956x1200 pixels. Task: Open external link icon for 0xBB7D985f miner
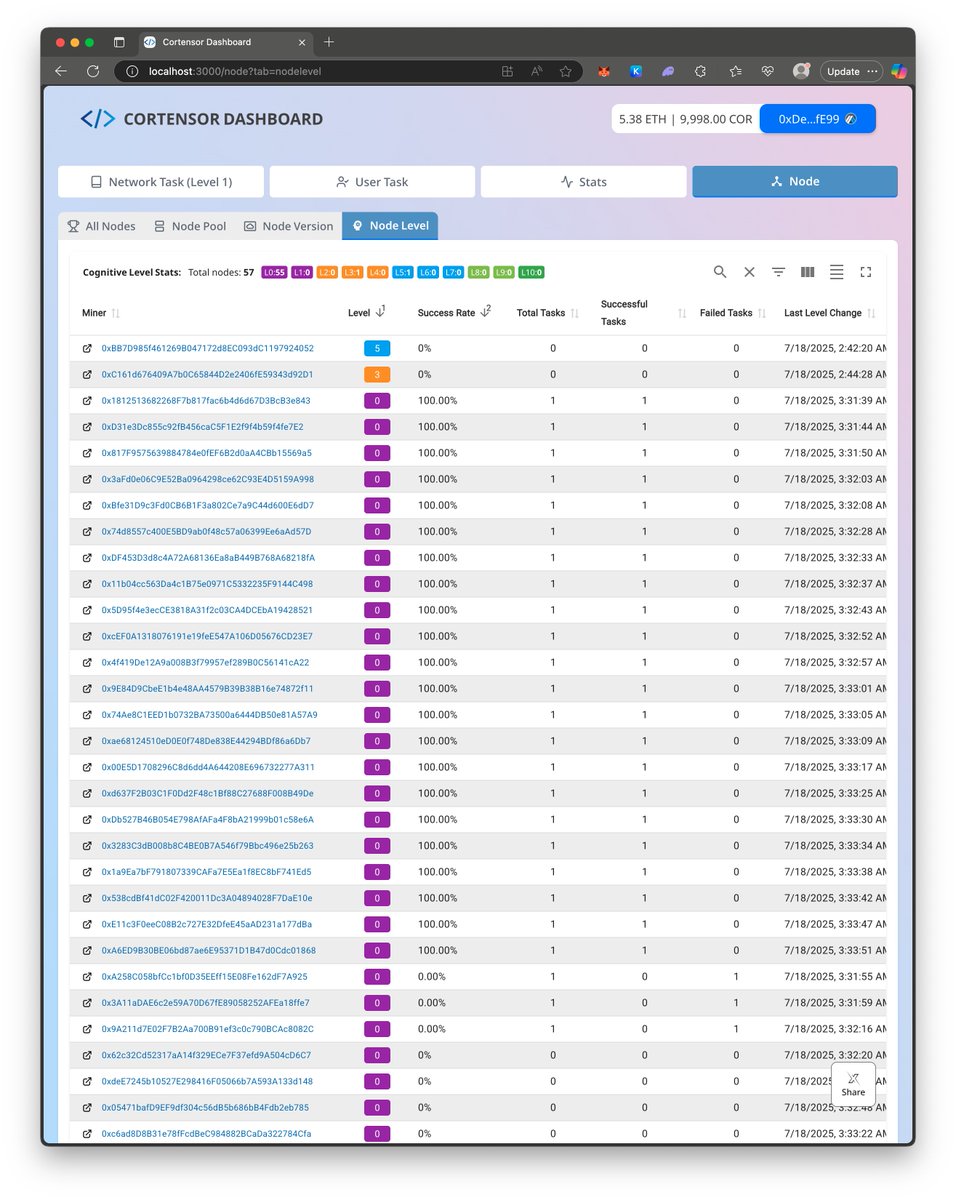(x=87, y=349)
